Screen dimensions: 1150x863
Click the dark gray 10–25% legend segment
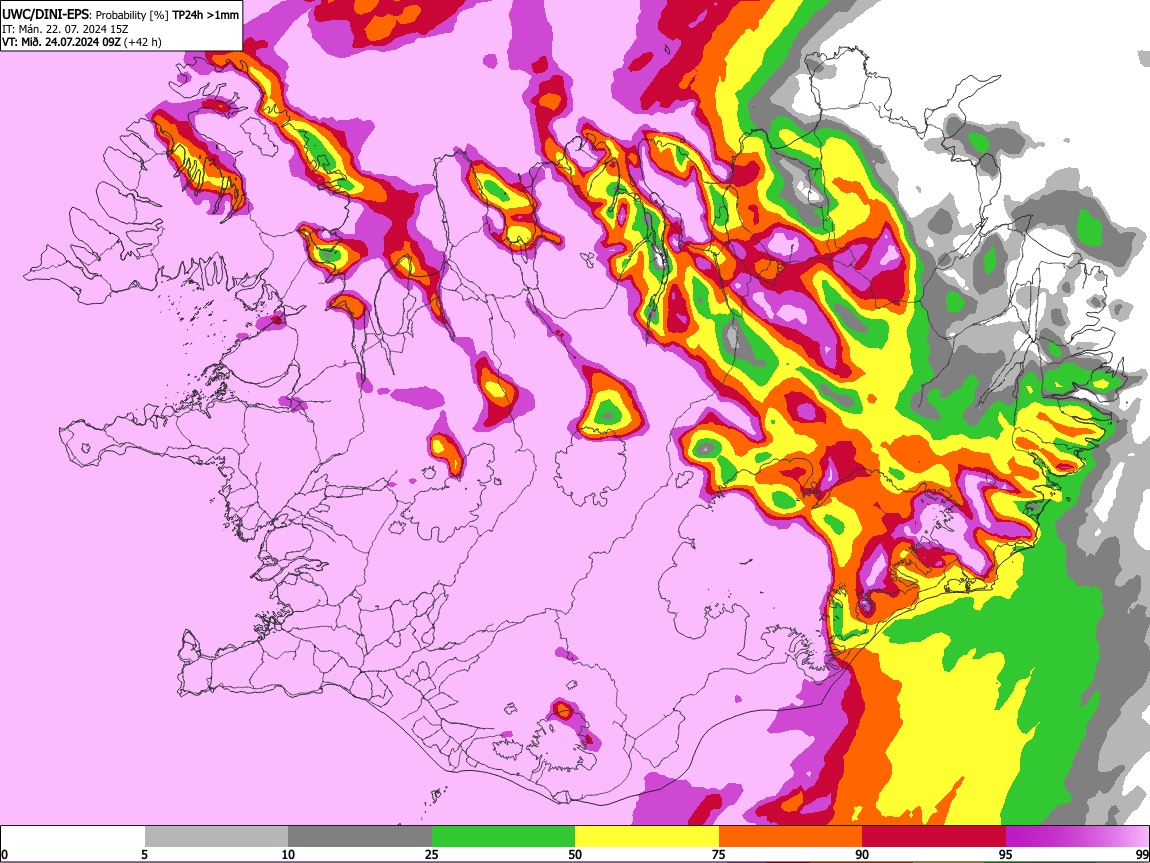[360, 837]
